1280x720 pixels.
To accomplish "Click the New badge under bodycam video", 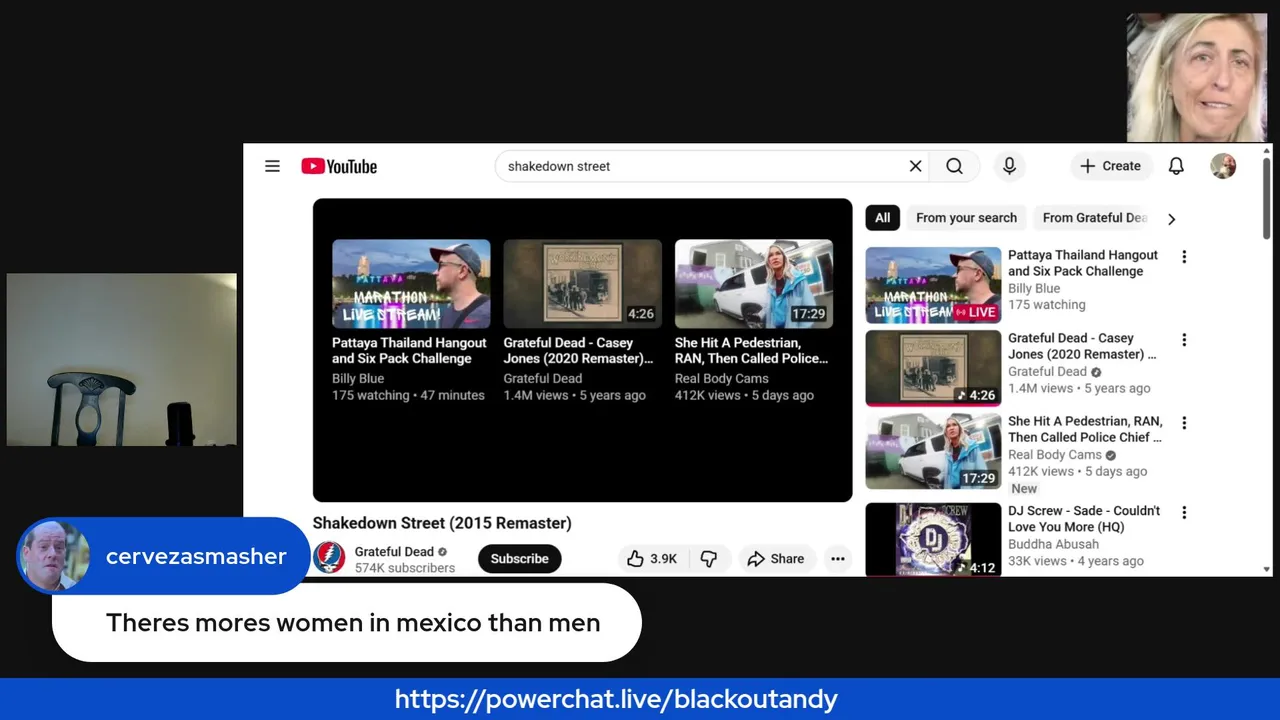I will pyautogui.click(x=1024, y=489).
